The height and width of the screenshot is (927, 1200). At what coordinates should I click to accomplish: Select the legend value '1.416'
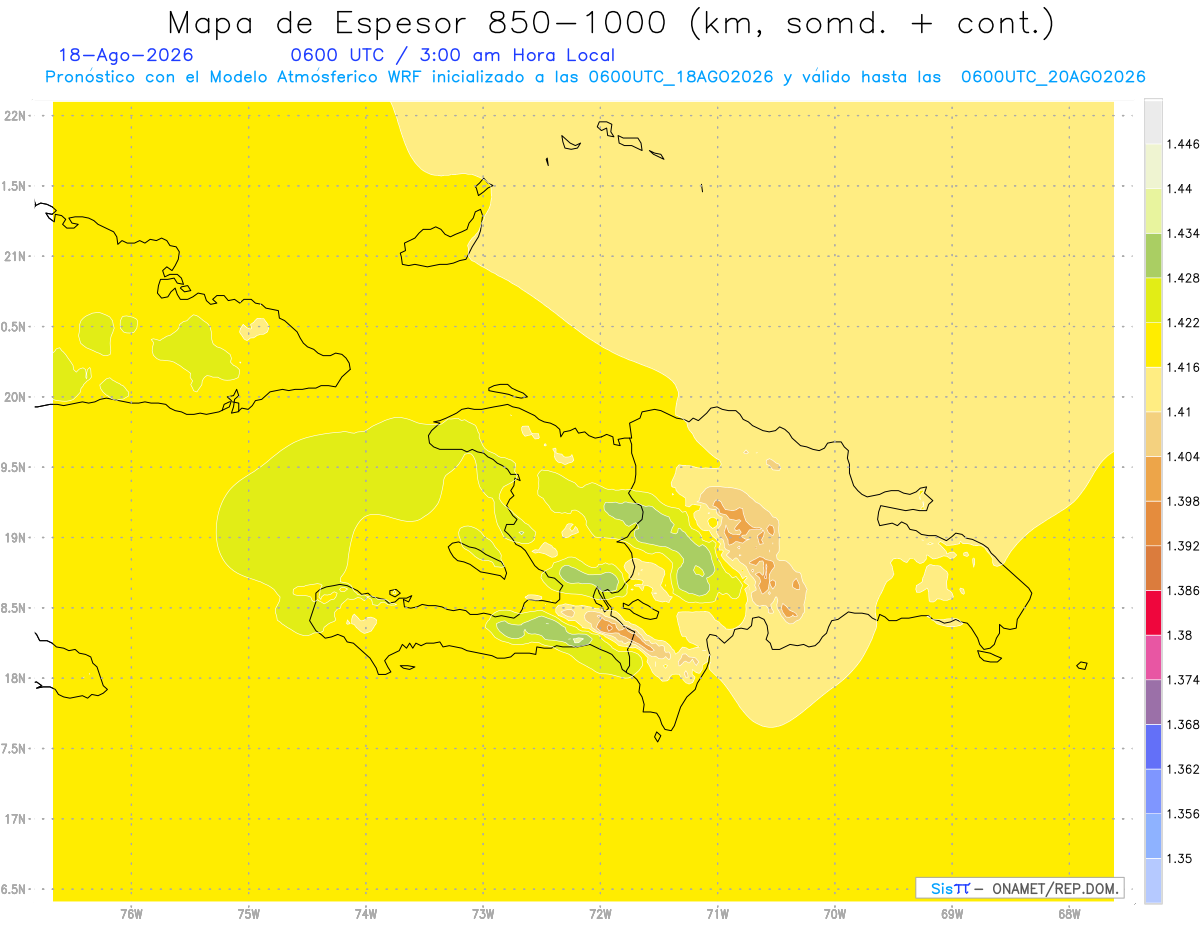pos(1183,368)
